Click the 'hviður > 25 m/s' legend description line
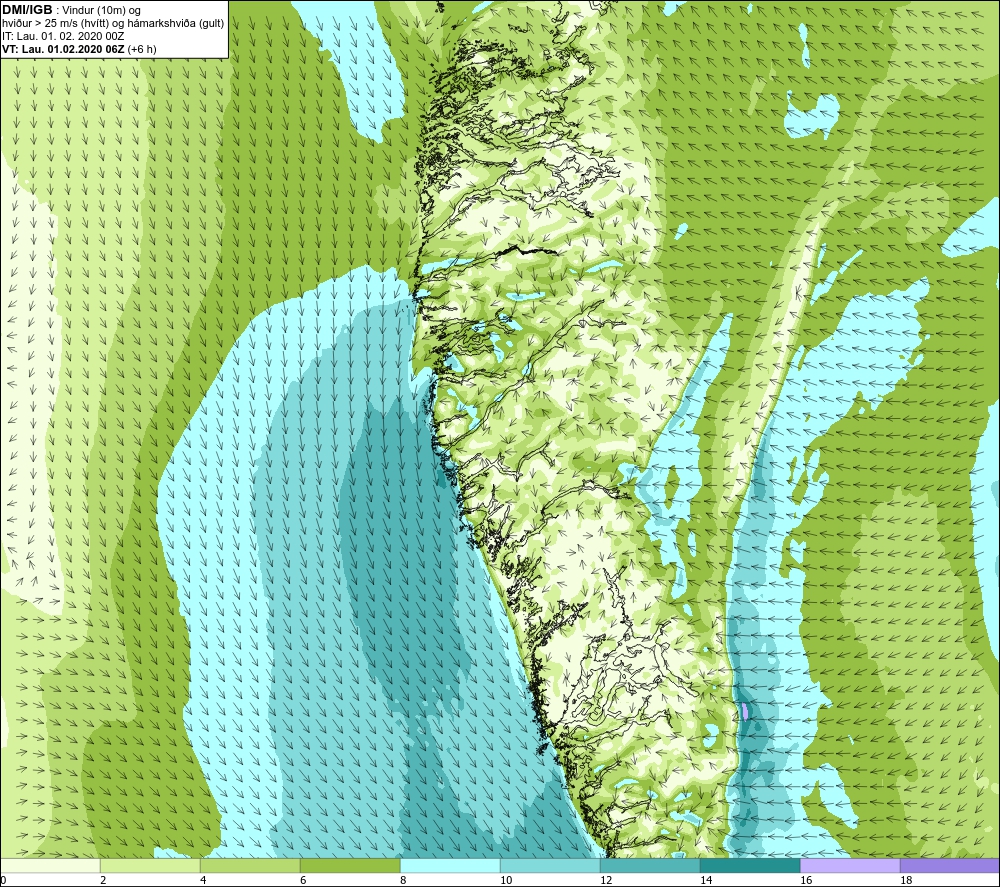Image resolution: width=1000 pixels, height=887 pixels. tap(113, 24)
